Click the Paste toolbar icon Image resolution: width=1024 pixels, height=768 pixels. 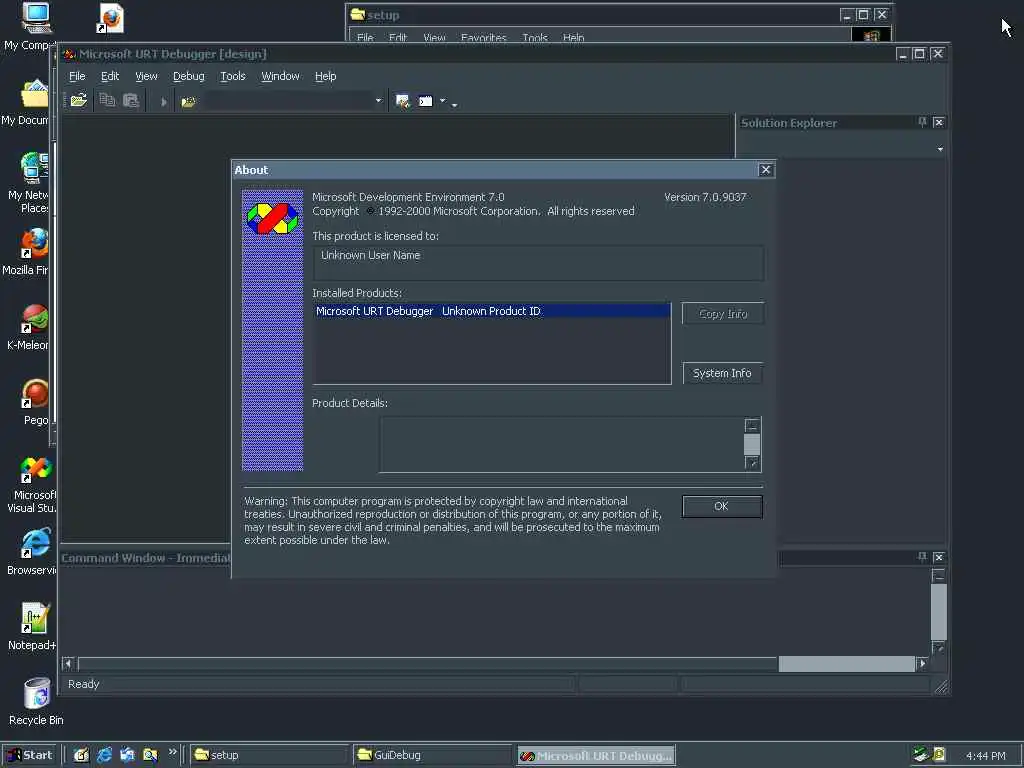tap(131, 101)
